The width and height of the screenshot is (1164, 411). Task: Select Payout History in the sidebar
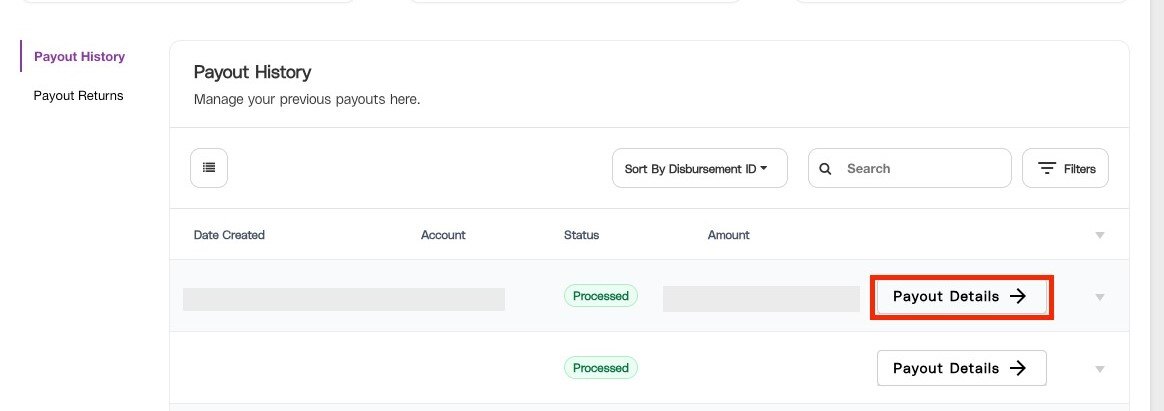click(79, 56)
